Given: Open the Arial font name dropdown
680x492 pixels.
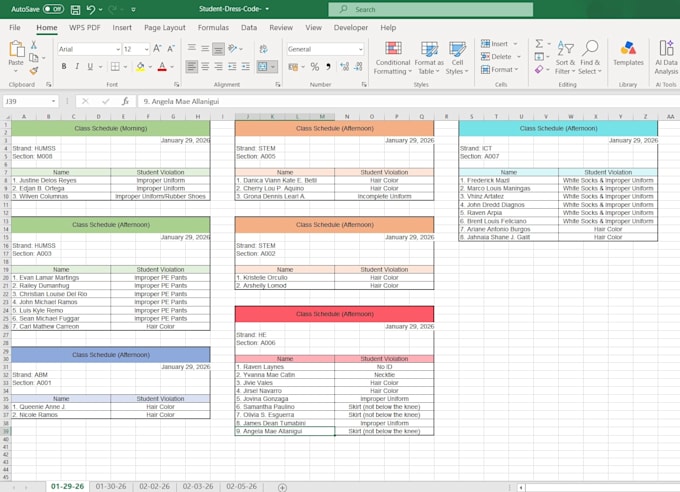Looking at the screenshot, I should (x=118, y=49).
